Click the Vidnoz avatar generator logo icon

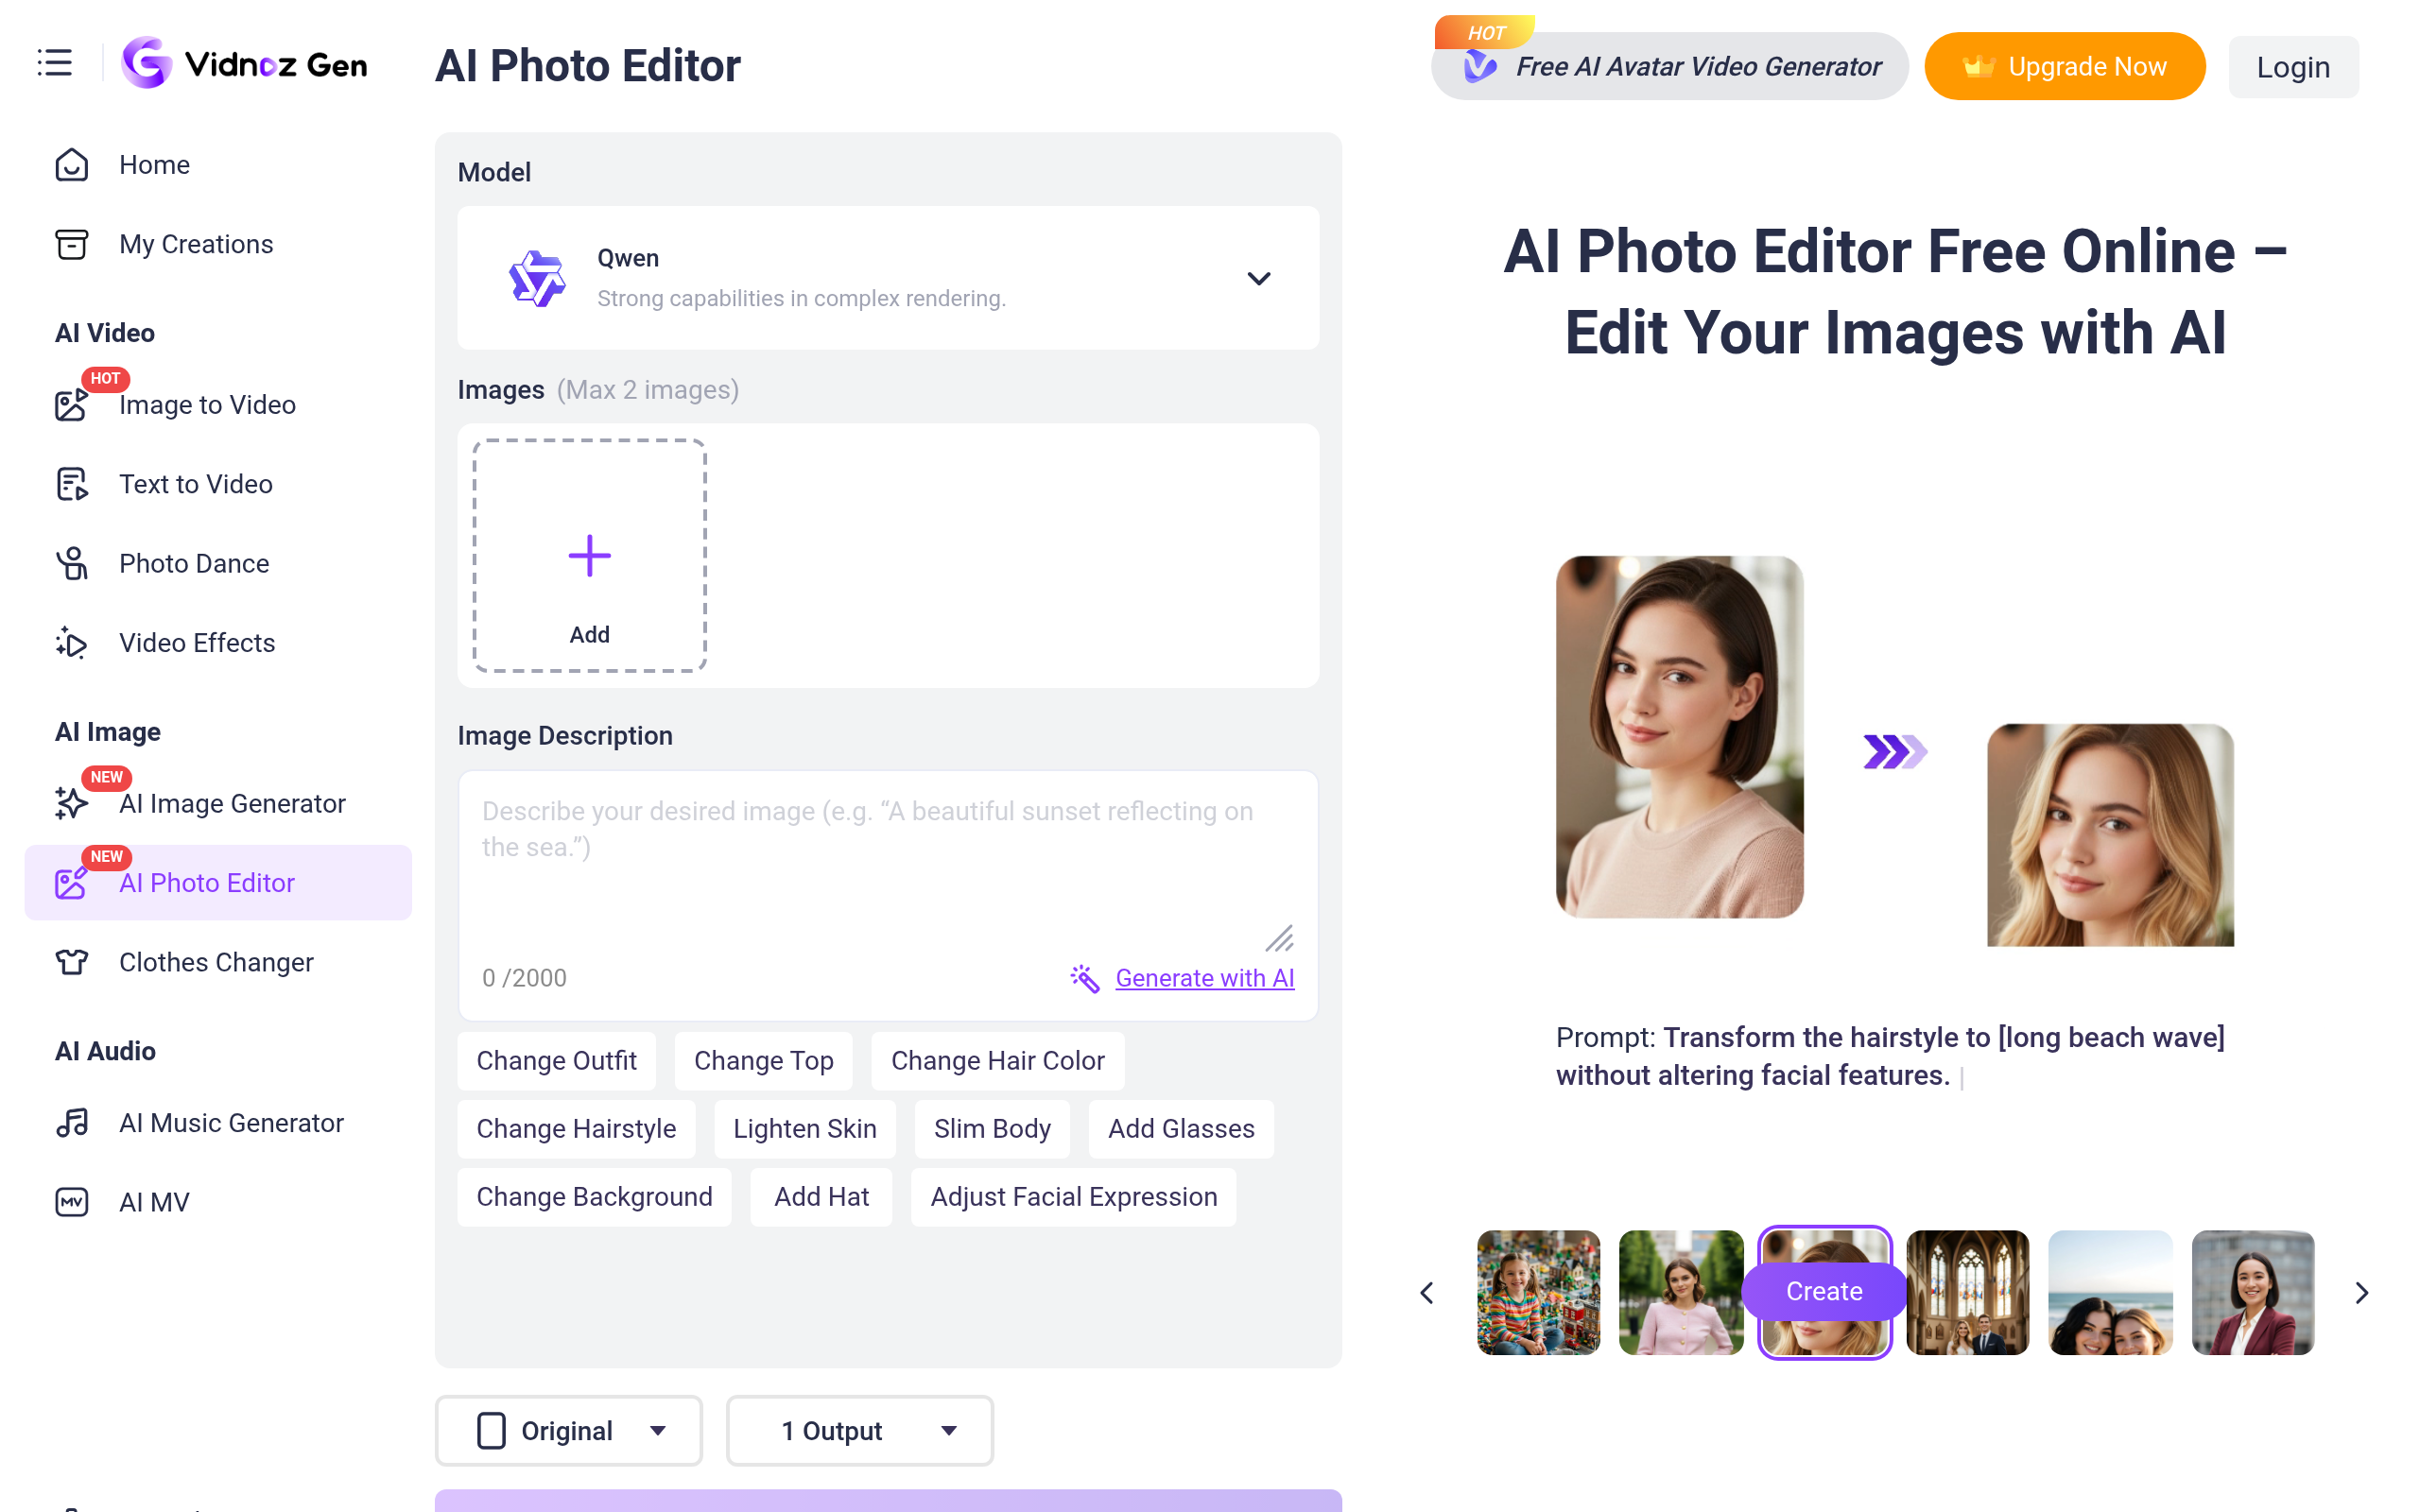tap(1480, 67)
